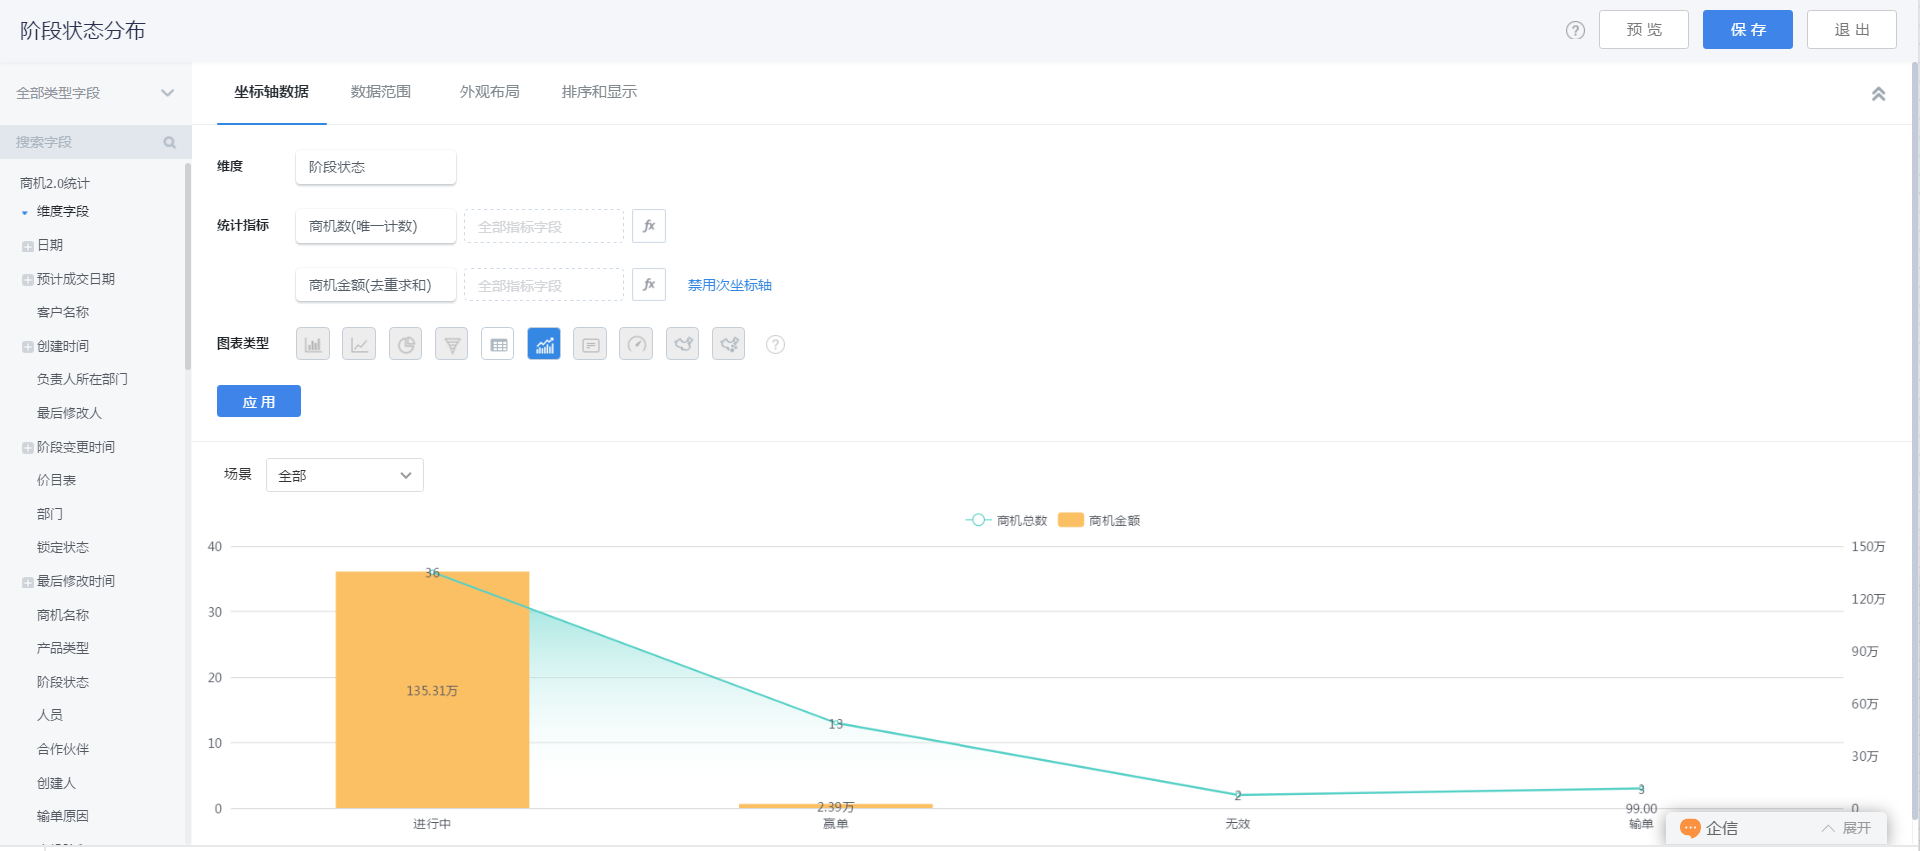Toggle 商机总数 series in chart legend
The width and height of the screenshot is (1920, 851).
coord(1006,520)
